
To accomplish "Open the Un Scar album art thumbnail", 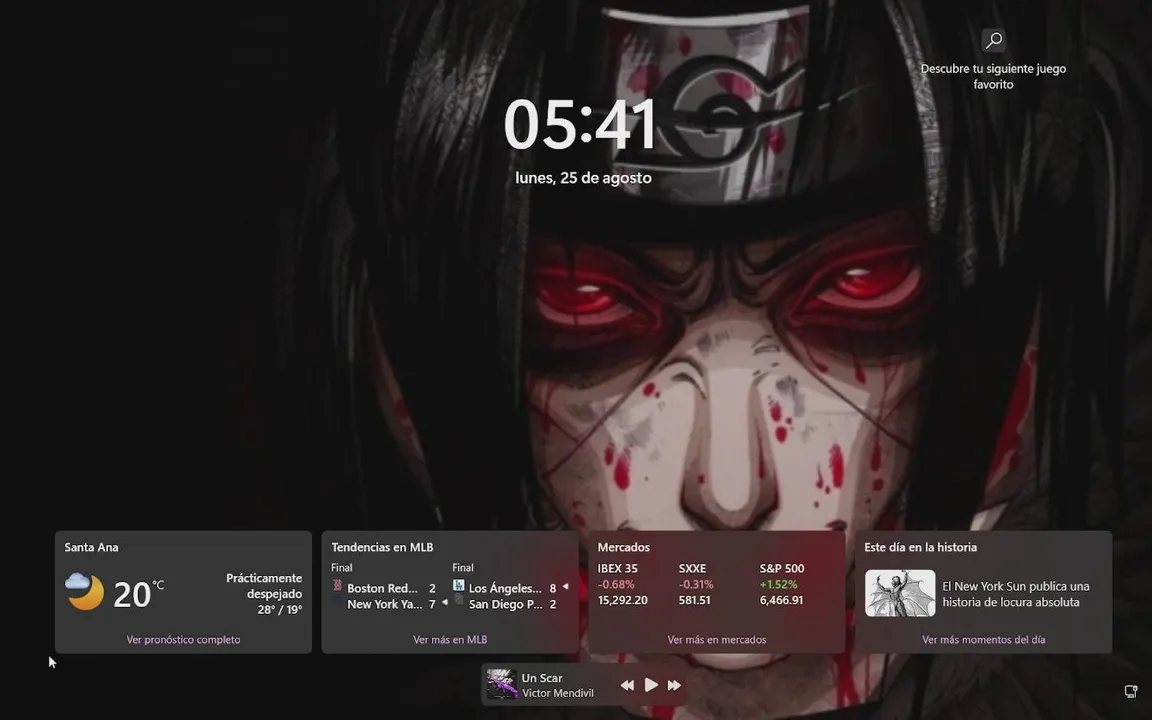I will click(x=502, y=684).
